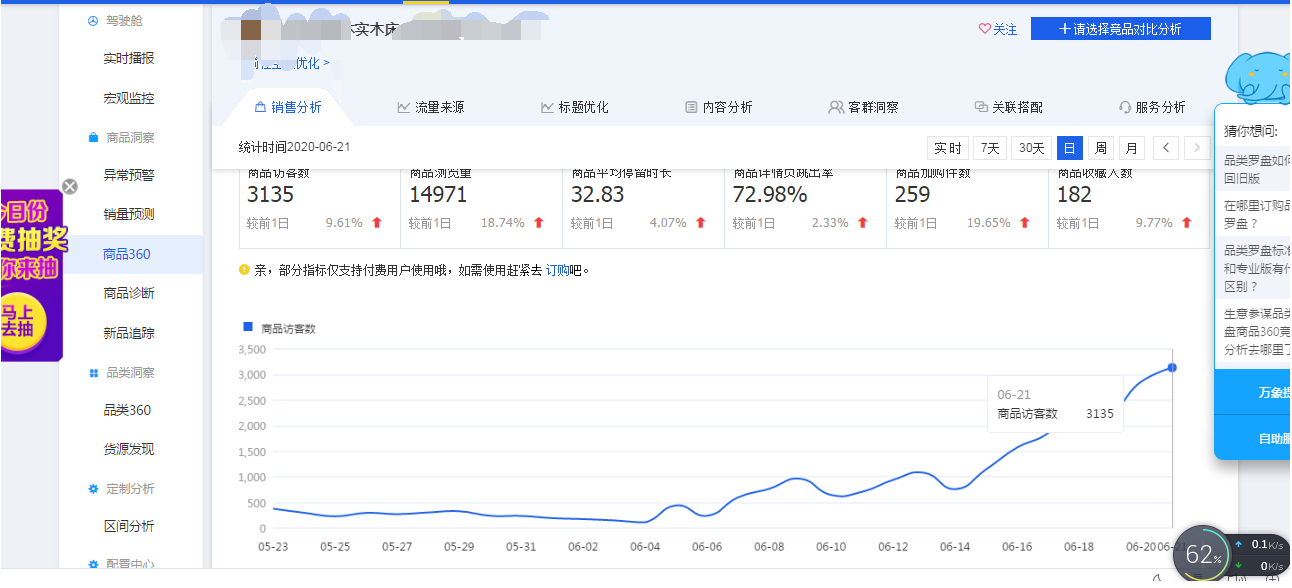Viewport: 1292px width, 588px height.
Task: Click the 关注 heart link
Action: (997, 29)
